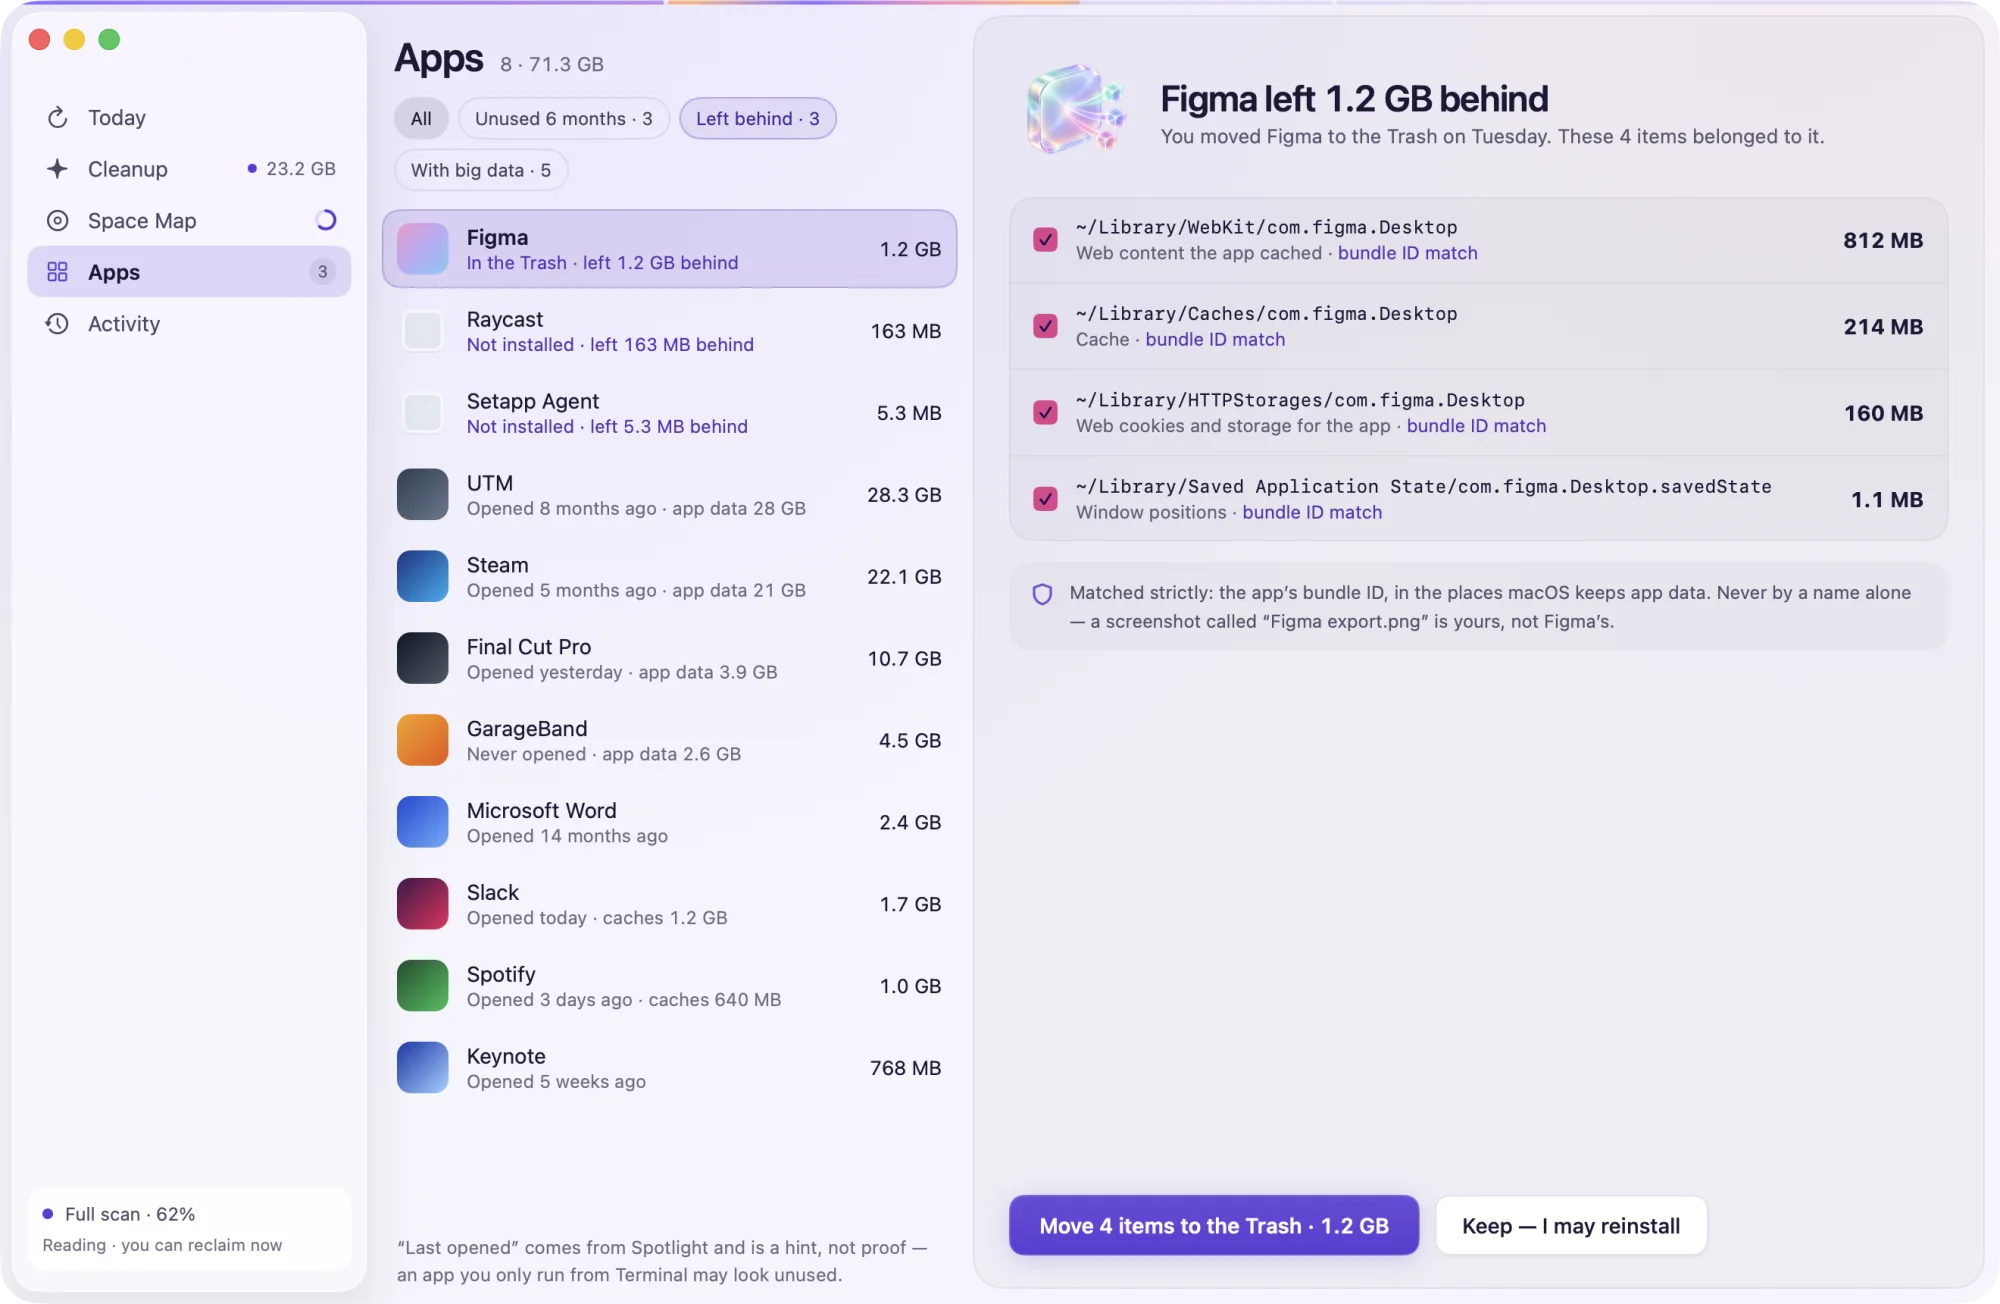Select the Final Cut Pro app icon

click(x=422, y=659)
